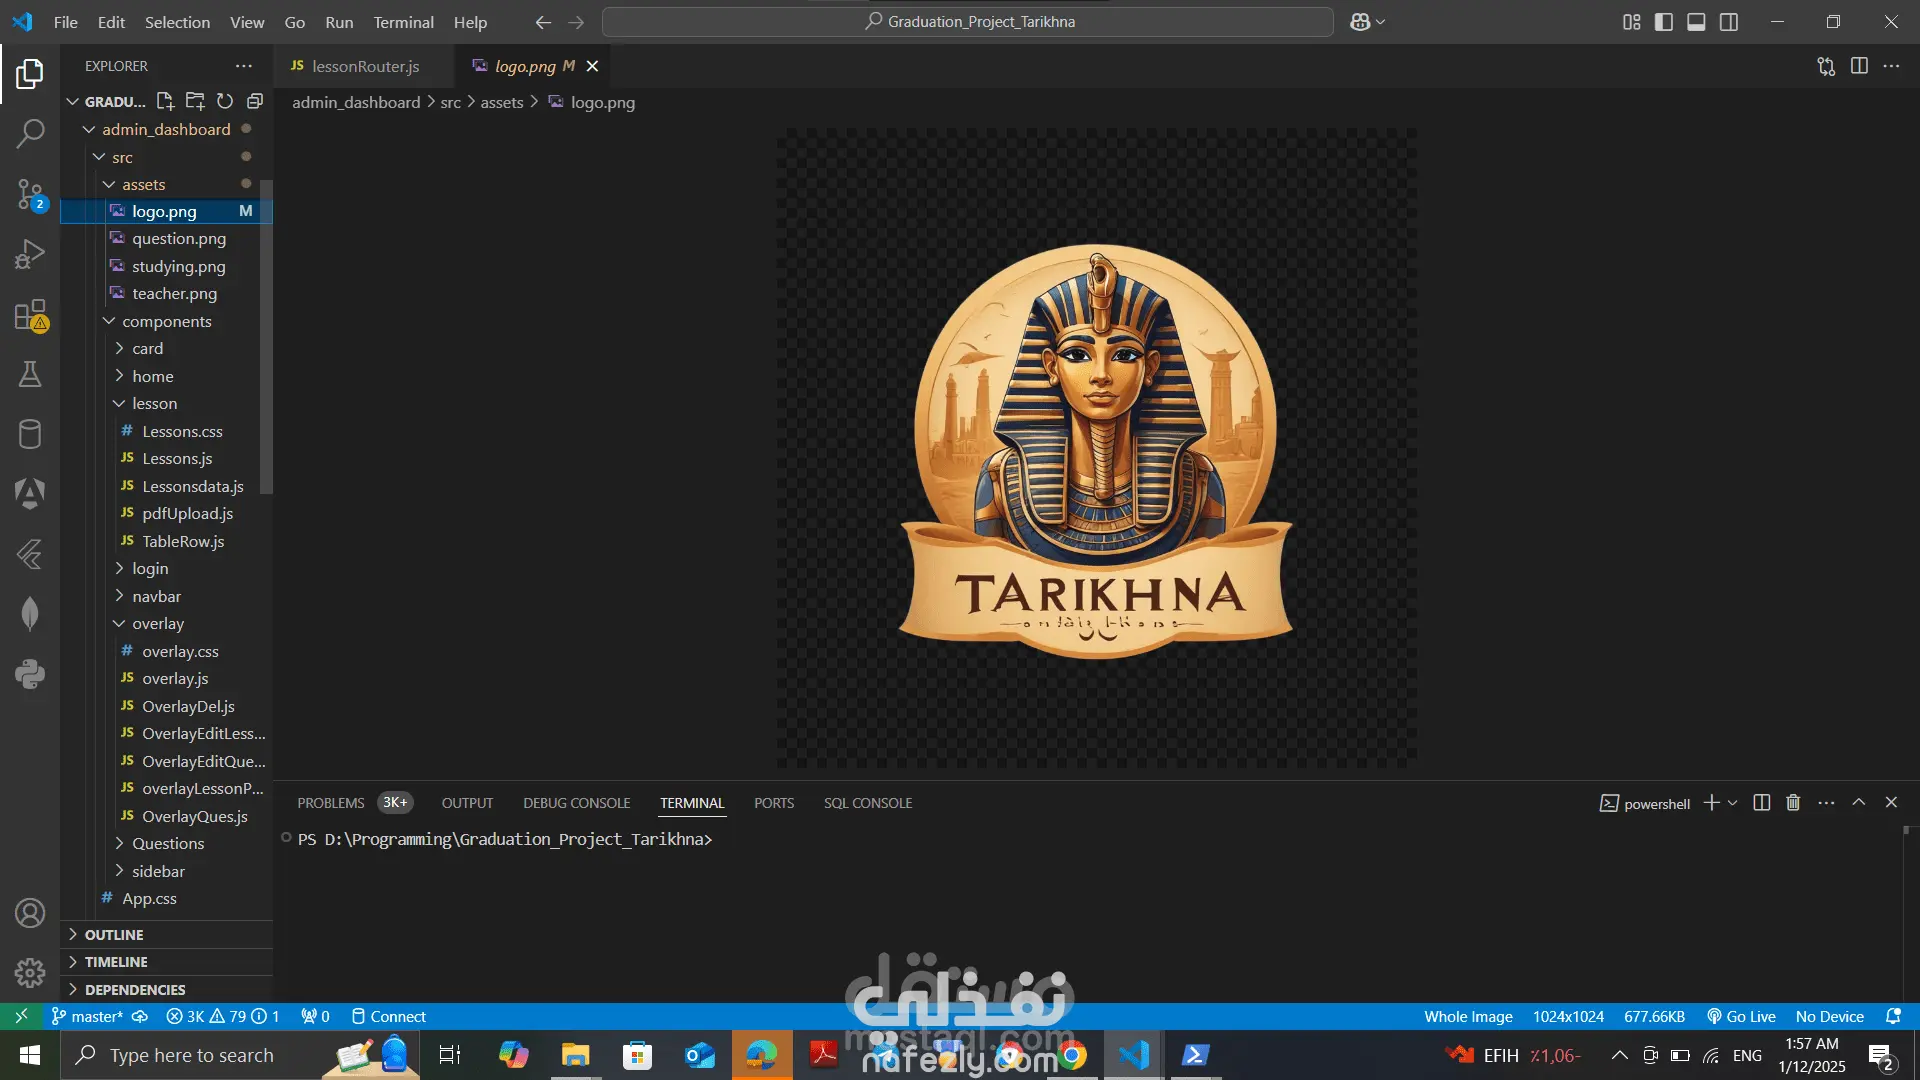
Task: Open File Explorer from the taskbar
Action: coord(575,1055)
